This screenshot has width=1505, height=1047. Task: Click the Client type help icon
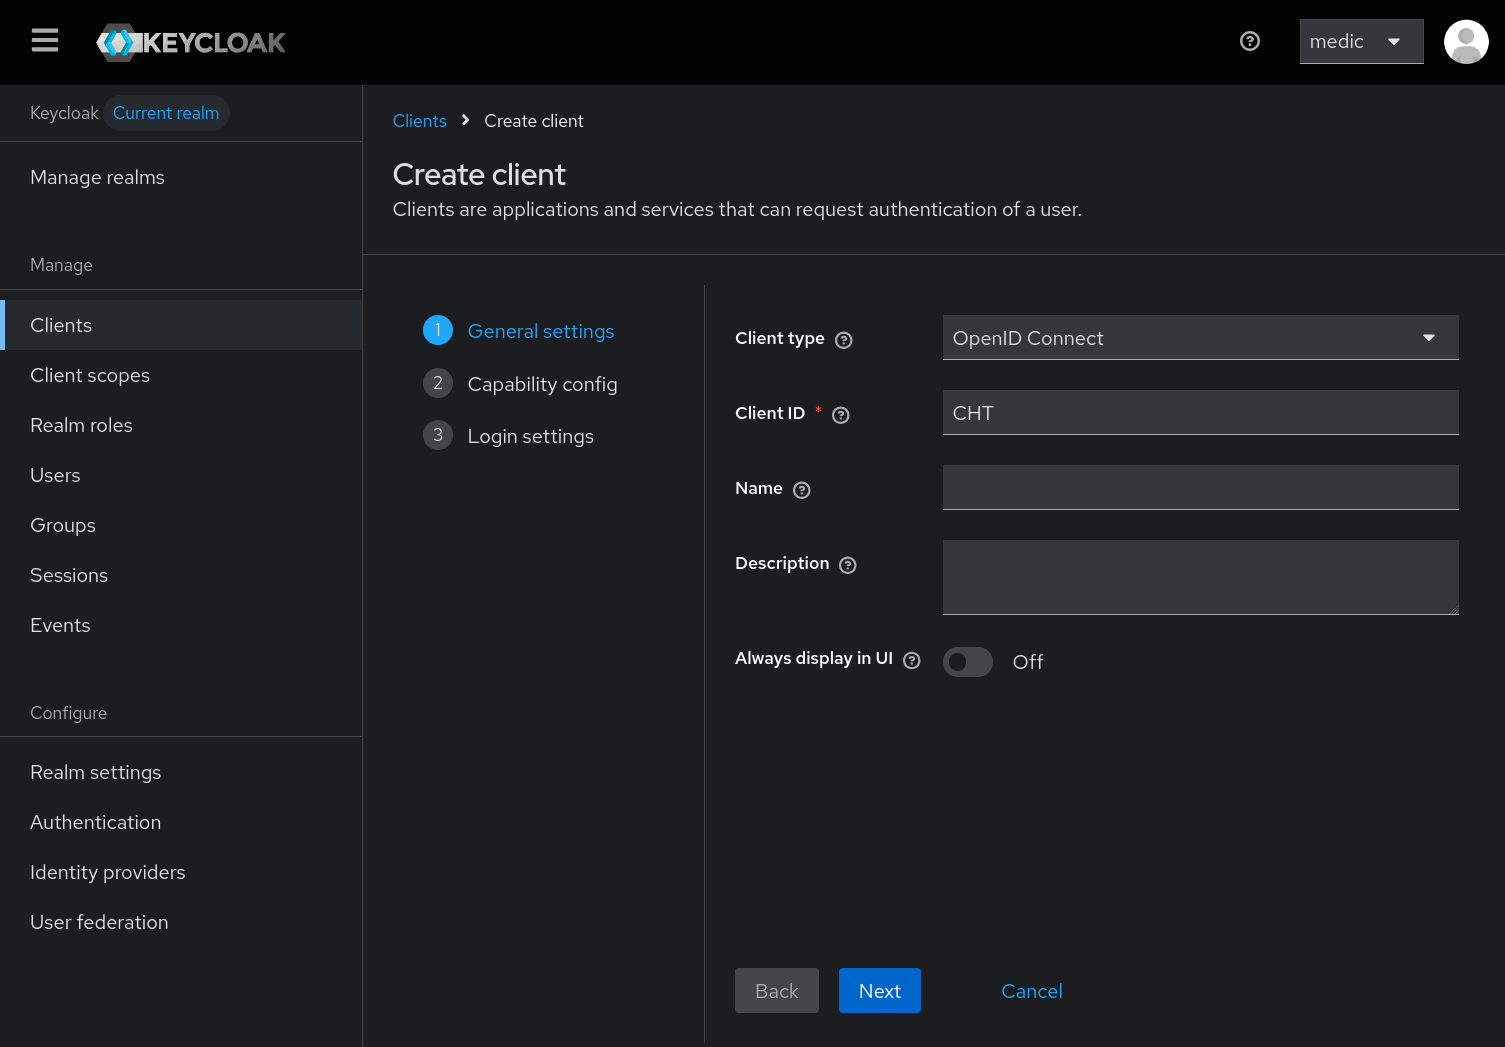click(844, 340)
